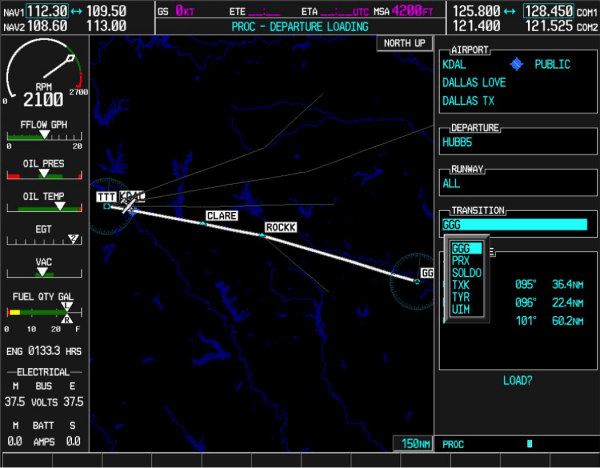Click NAV2 frequency 108.60
The height and width of the screenshot is (468, 600).
47,26
